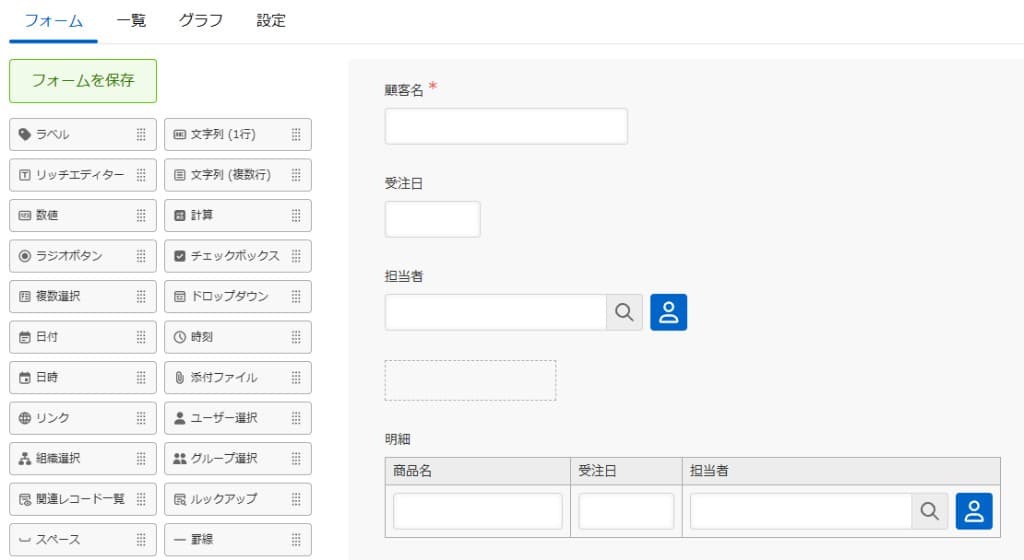Click search icon in 担当者 form field
1024x560 pixels.
[x=624, y=312]
